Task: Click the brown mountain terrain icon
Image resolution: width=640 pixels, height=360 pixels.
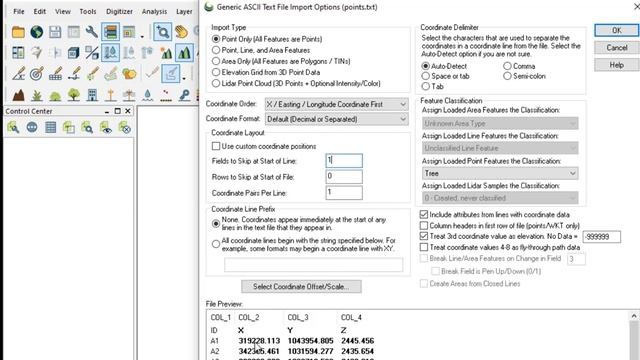Action: pyautogui.click(x=18, y=95)
